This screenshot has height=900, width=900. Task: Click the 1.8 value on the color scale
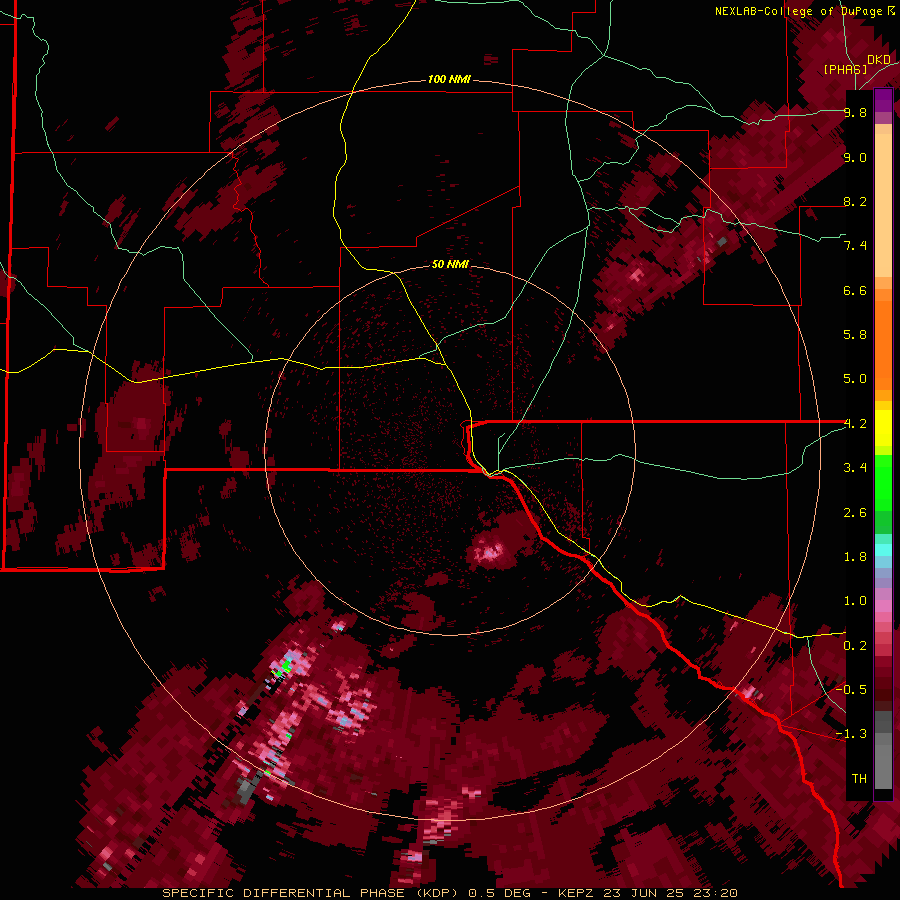click(x=855, y=557)
